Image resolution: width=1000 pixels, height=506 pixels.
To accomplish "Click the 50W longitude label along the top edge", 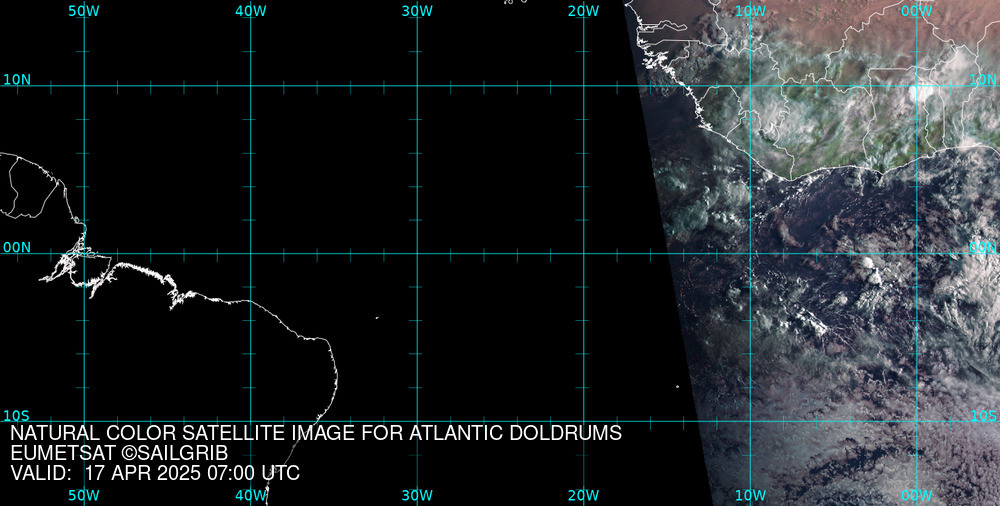I will [84, 11].
